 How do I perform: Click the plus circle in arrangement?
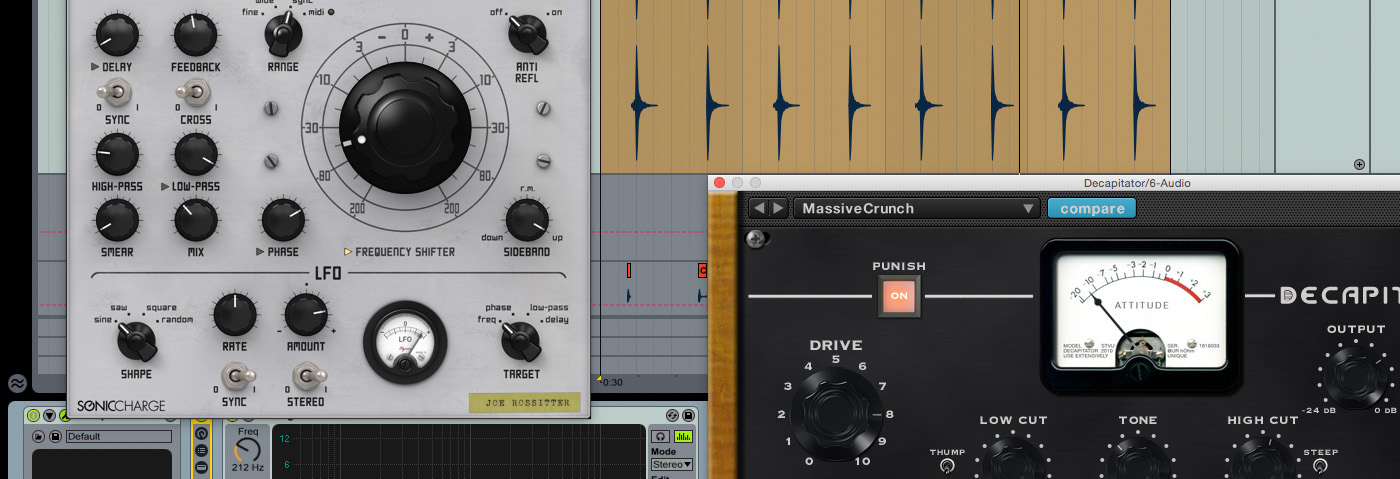click(1359, 164)
